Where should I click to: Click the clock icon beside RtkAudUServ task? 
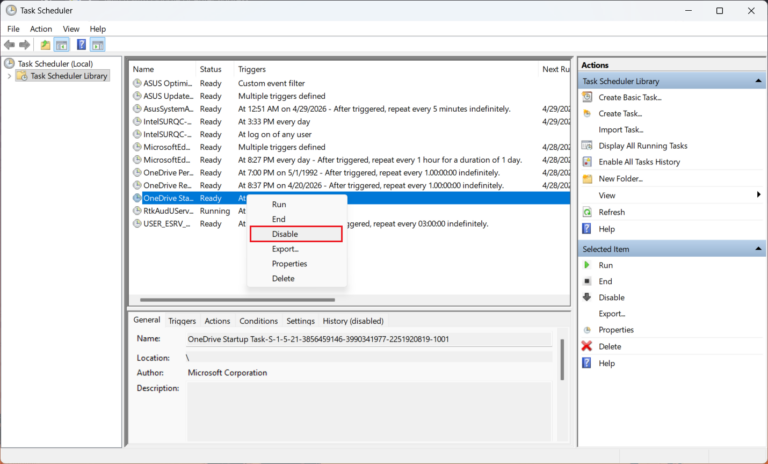tap(137, 211)
